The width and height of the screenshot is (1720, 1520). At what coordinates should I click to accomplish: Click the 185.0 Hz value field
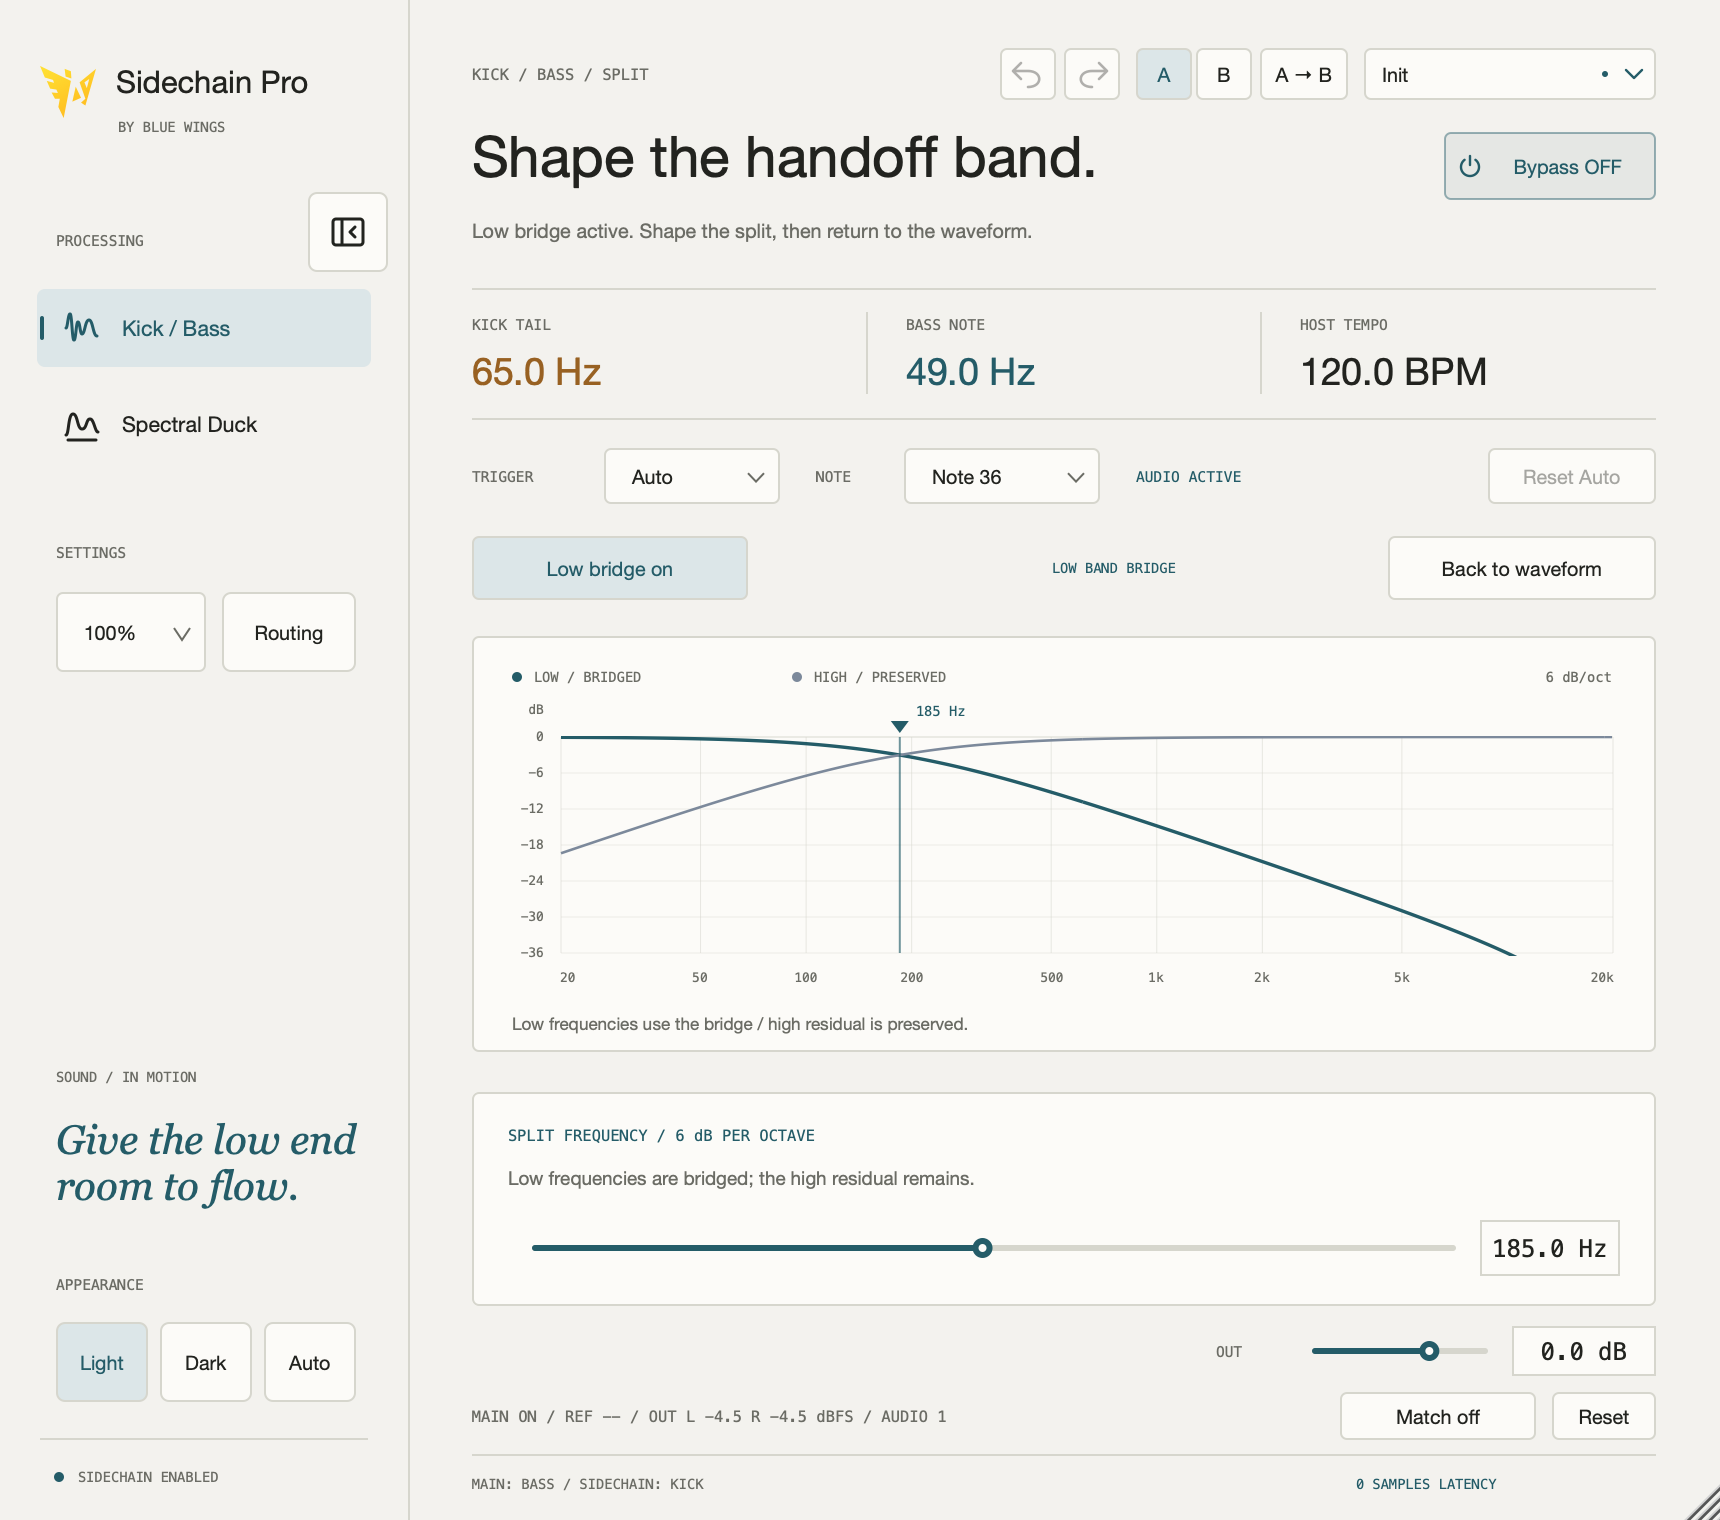[1550, 1248]
